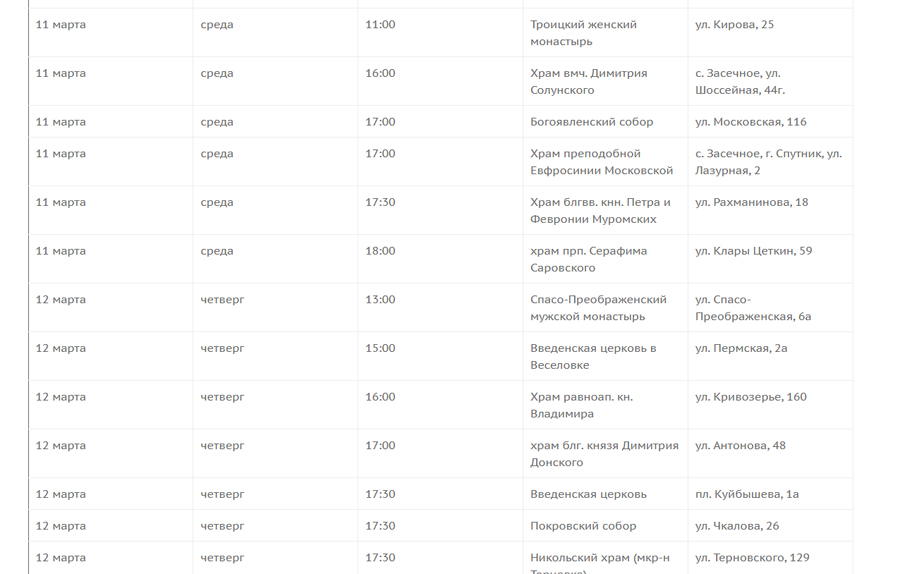Image resolution: width=900 pixels, height=574 pixels.
Task: Select address ул. Клары Цеткин, 59
Action: pyautogui.click(x=753, y=252)
